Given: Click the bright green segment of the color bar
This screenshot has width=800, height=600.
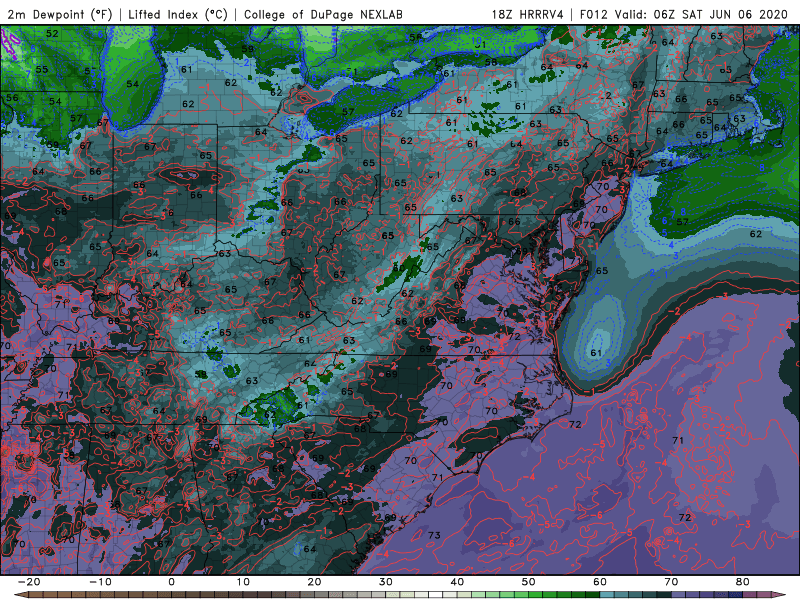Looking at the screenshot, I should click(x=536, y=594).
